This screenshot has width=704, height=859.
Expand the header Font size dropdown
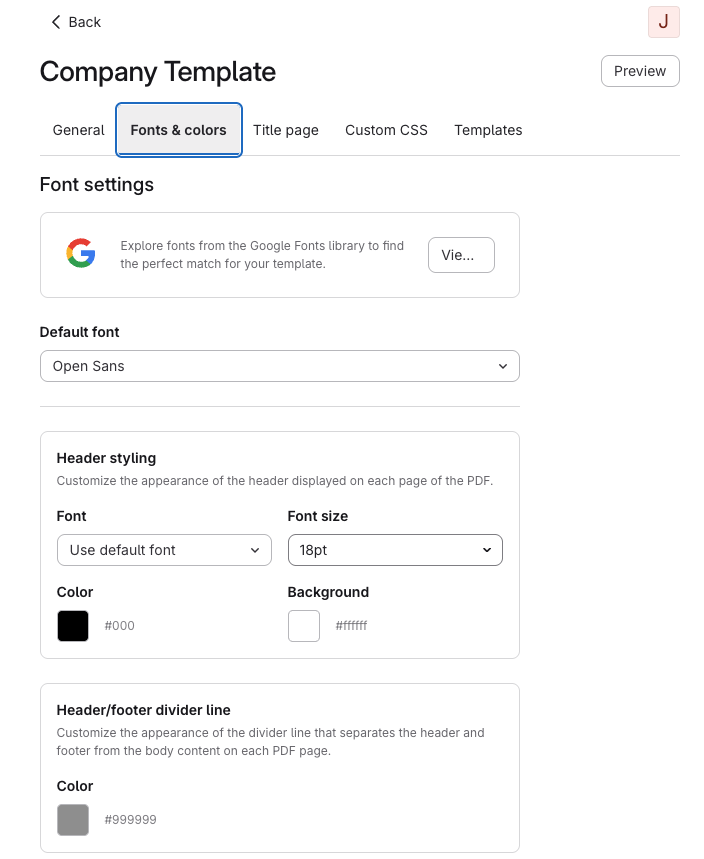395,550
